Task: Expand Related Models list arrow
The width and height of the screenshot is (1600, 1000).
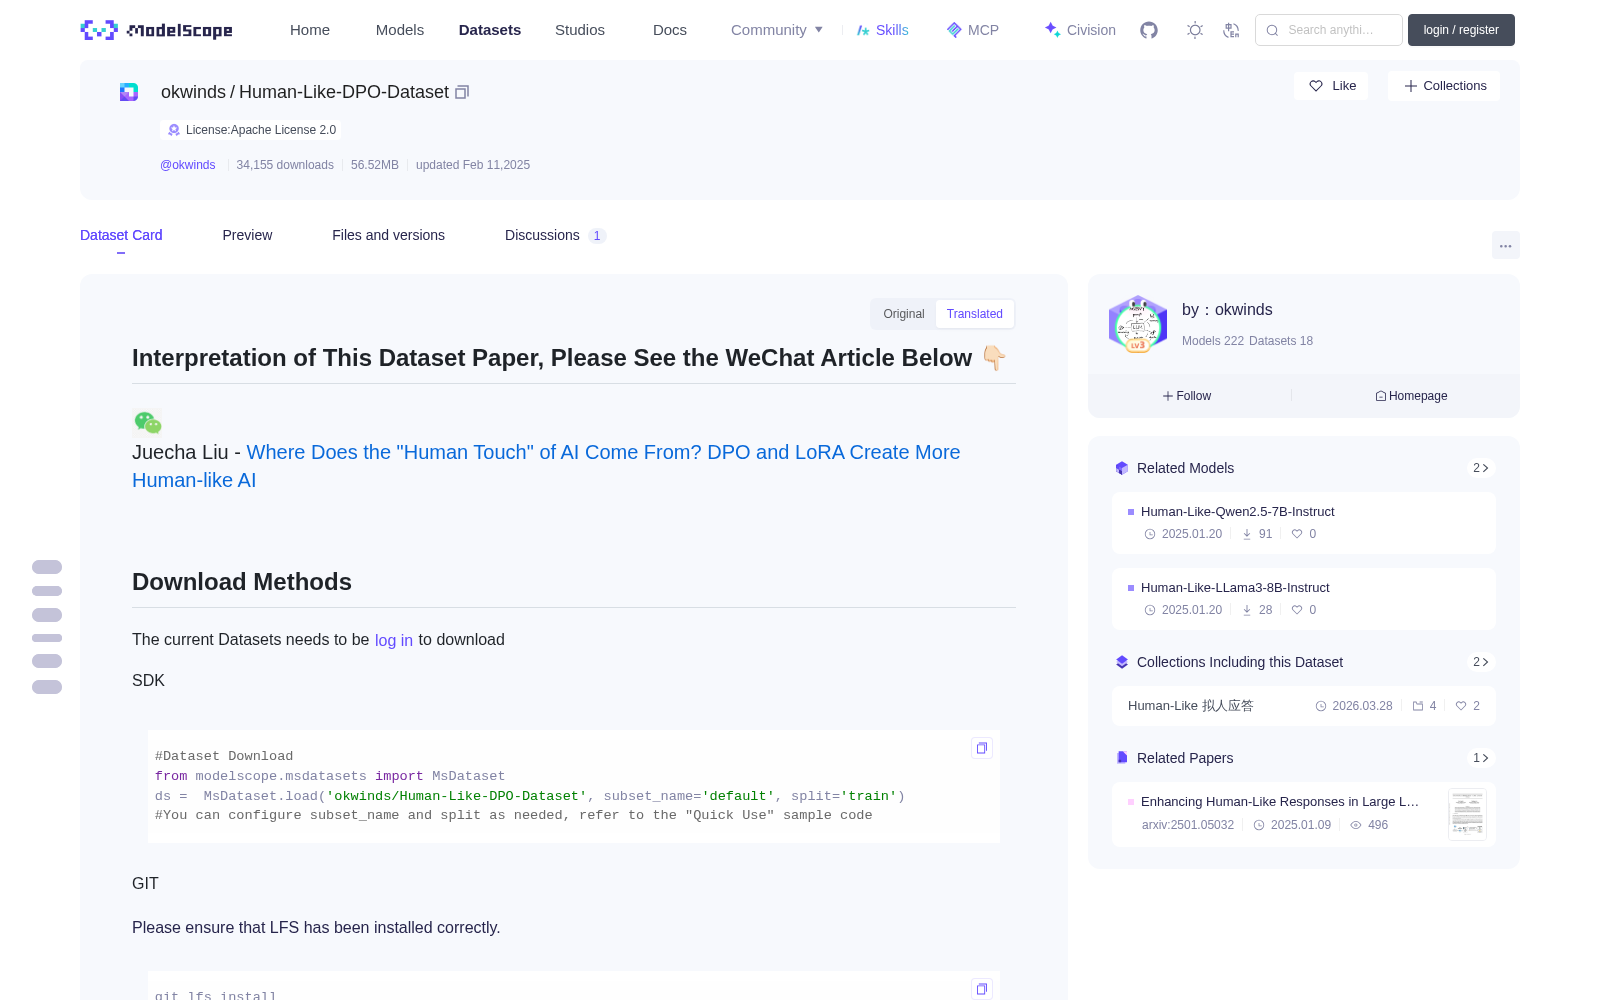Action: [x=1481, y=468]
